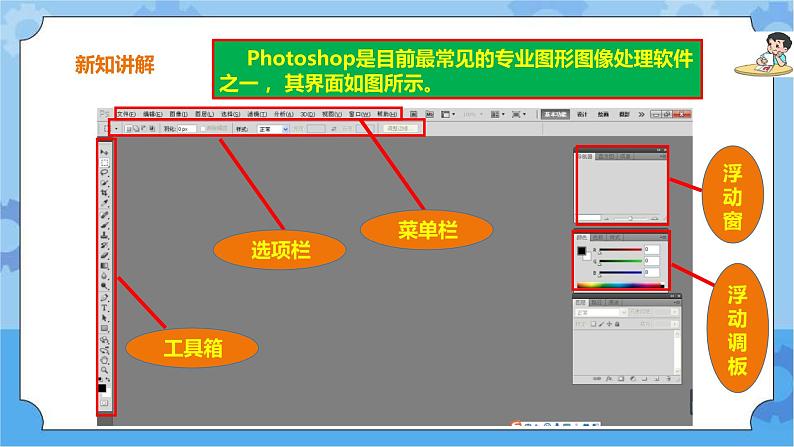The height and width of the screenshot is (447, 794).
Task: Select the Move tool in the toolbox
Action: coord(104,151)
